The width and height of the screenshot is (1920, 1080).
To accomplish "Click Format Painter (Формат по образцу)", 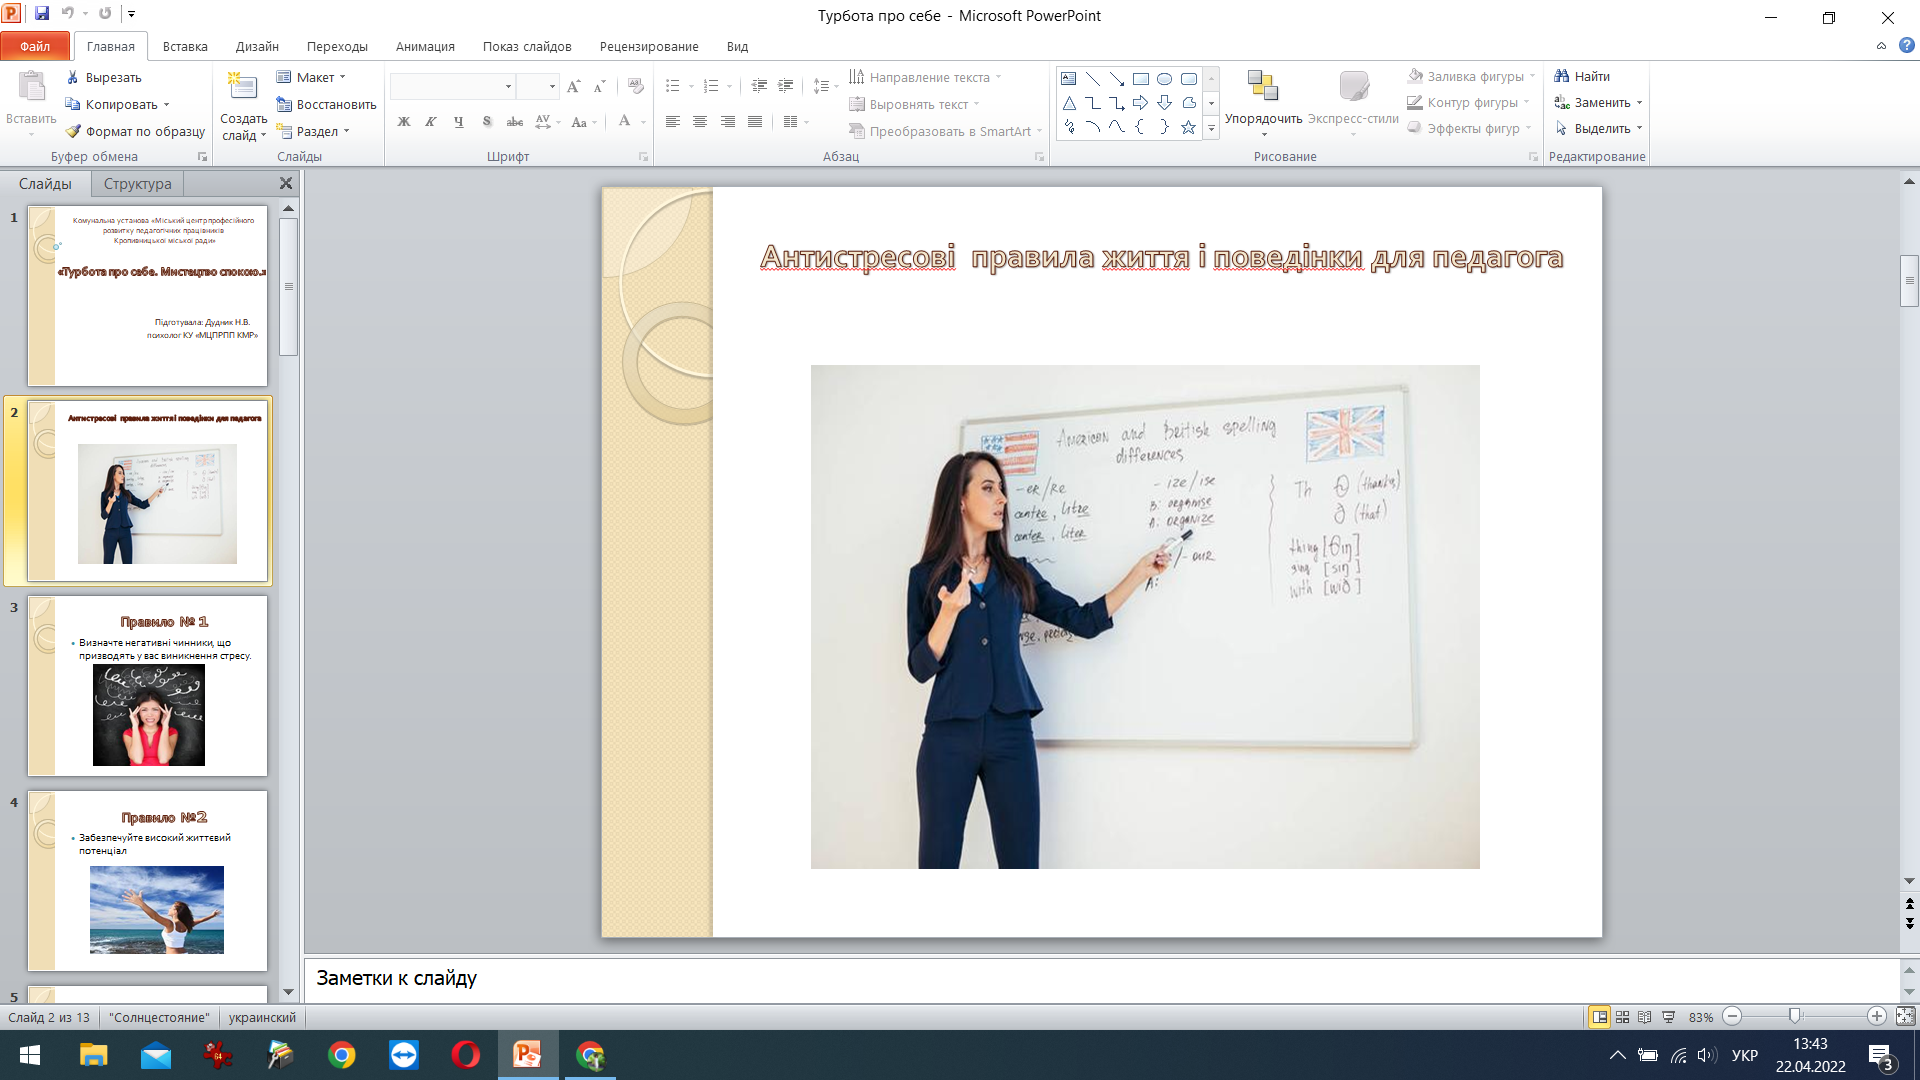I will click(x=135, y=131).
